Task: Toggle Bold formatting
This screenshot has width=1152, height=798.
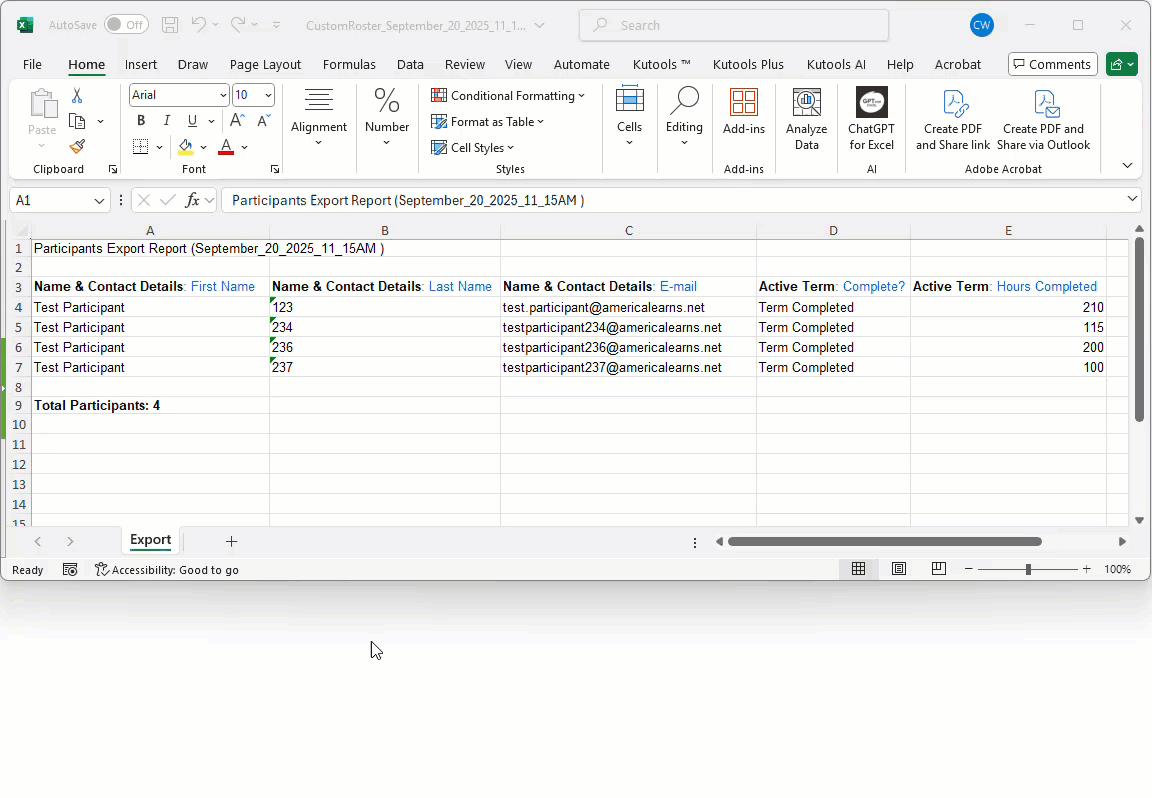Action: click(x=141, y=121)
